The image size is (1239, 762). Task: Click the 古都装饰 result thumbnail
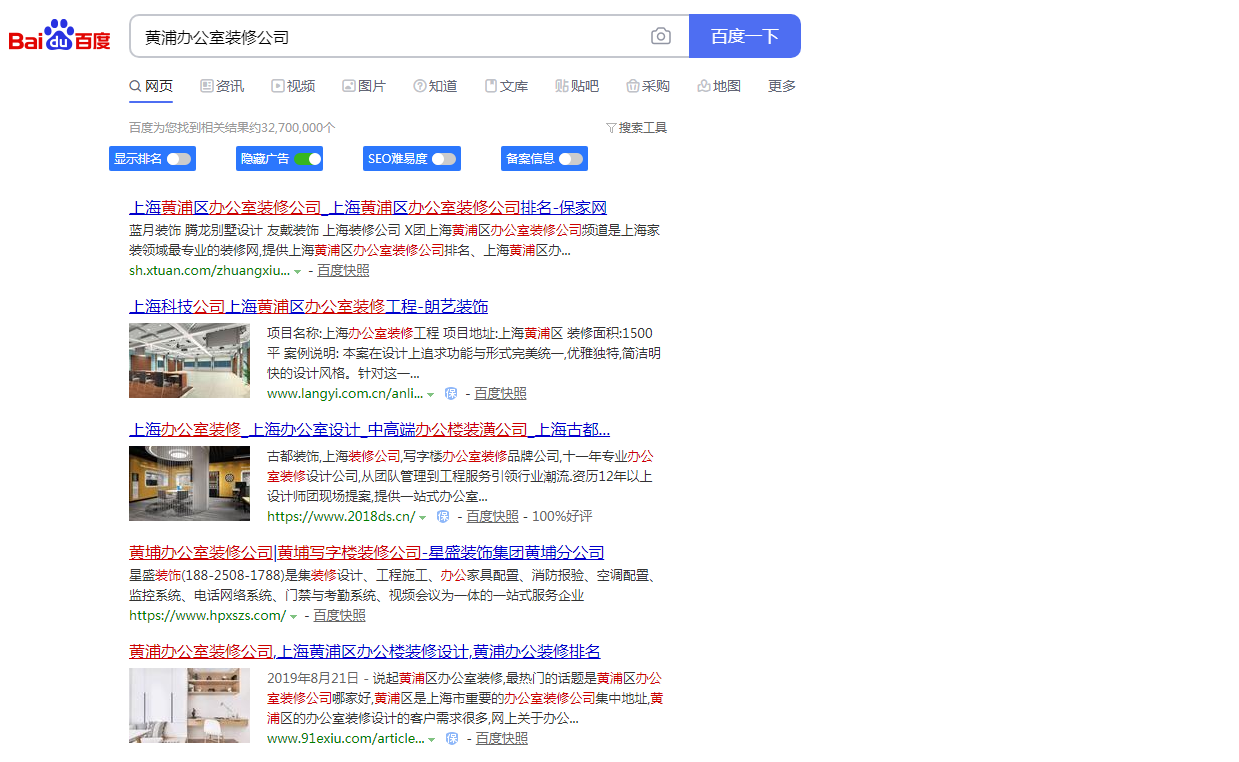click(x=189, y=483)
